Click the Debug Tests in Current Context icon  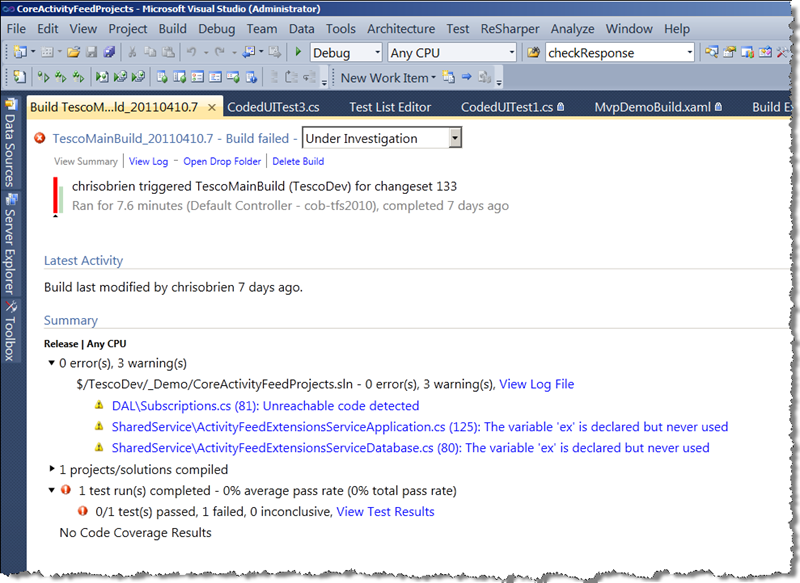pos(102,77)
